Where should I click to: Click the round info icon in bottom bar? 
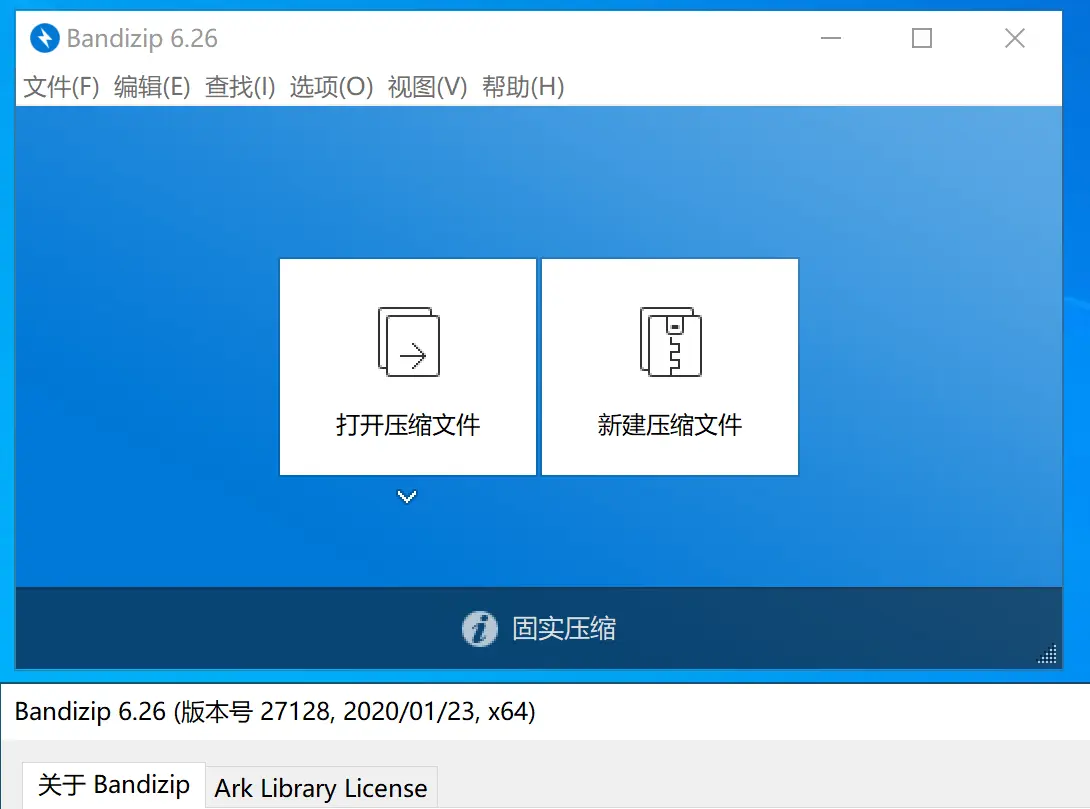480,629
